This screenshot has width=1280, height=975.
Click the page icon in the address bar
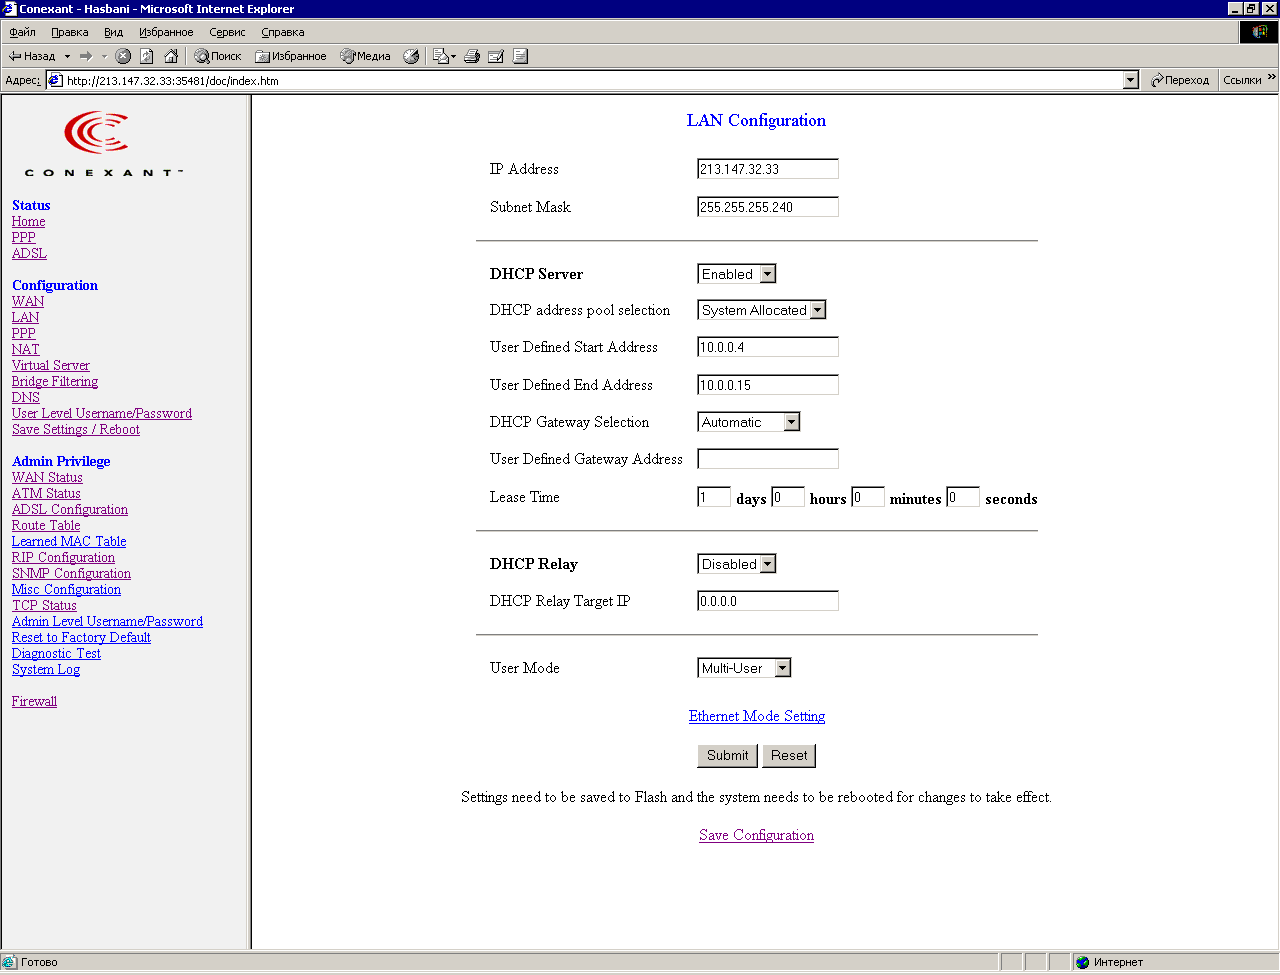pos(56,80)
